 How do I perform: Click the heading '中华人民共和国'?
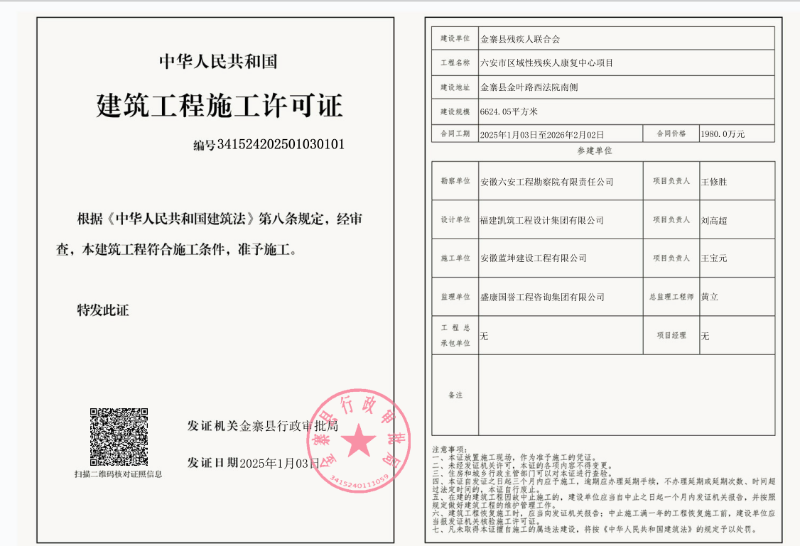pos(218,62)
